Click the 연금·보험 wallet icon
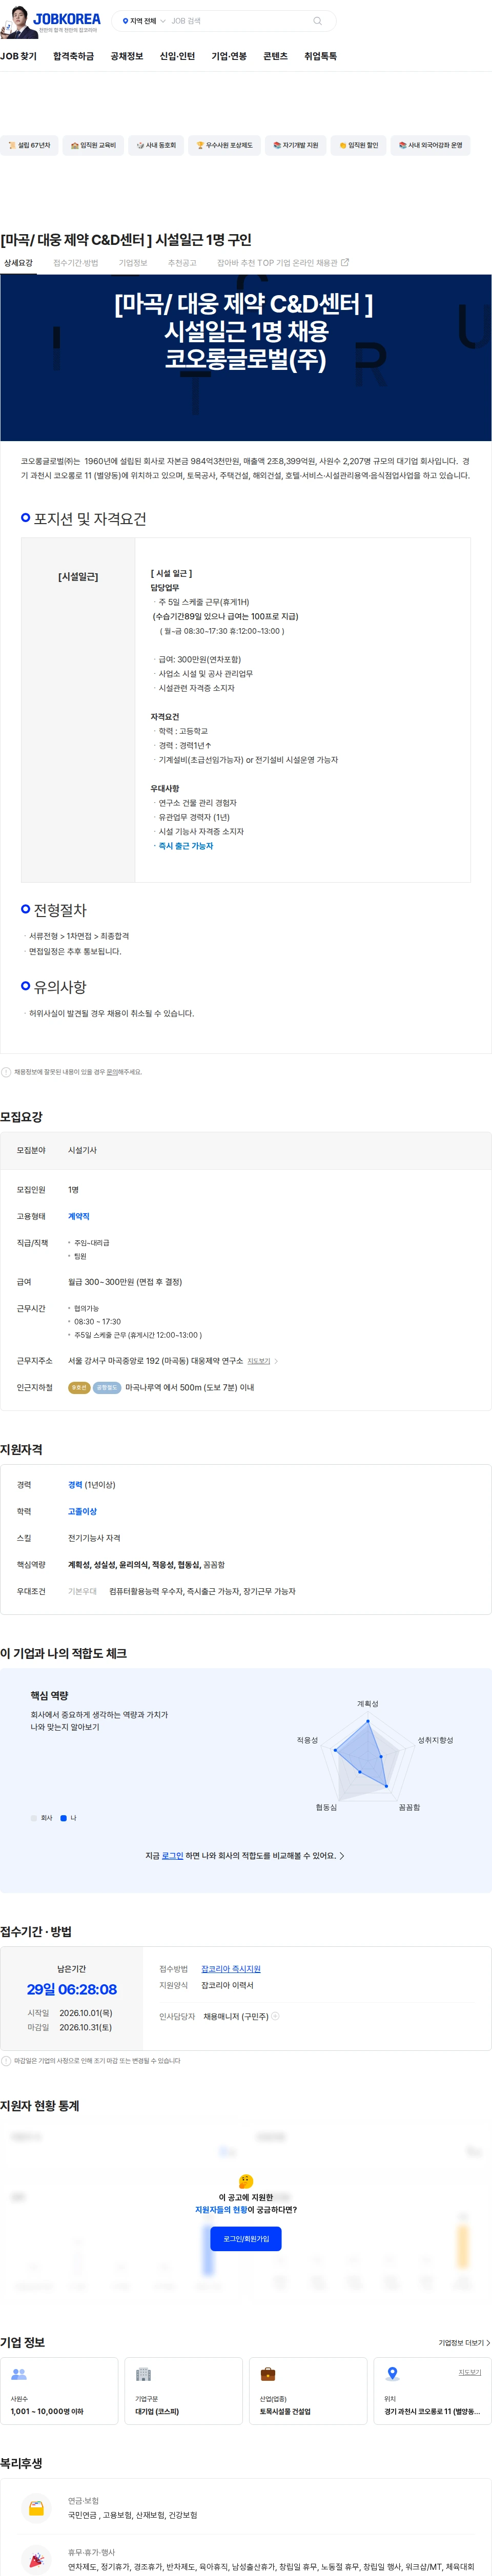 (36, 2508)
